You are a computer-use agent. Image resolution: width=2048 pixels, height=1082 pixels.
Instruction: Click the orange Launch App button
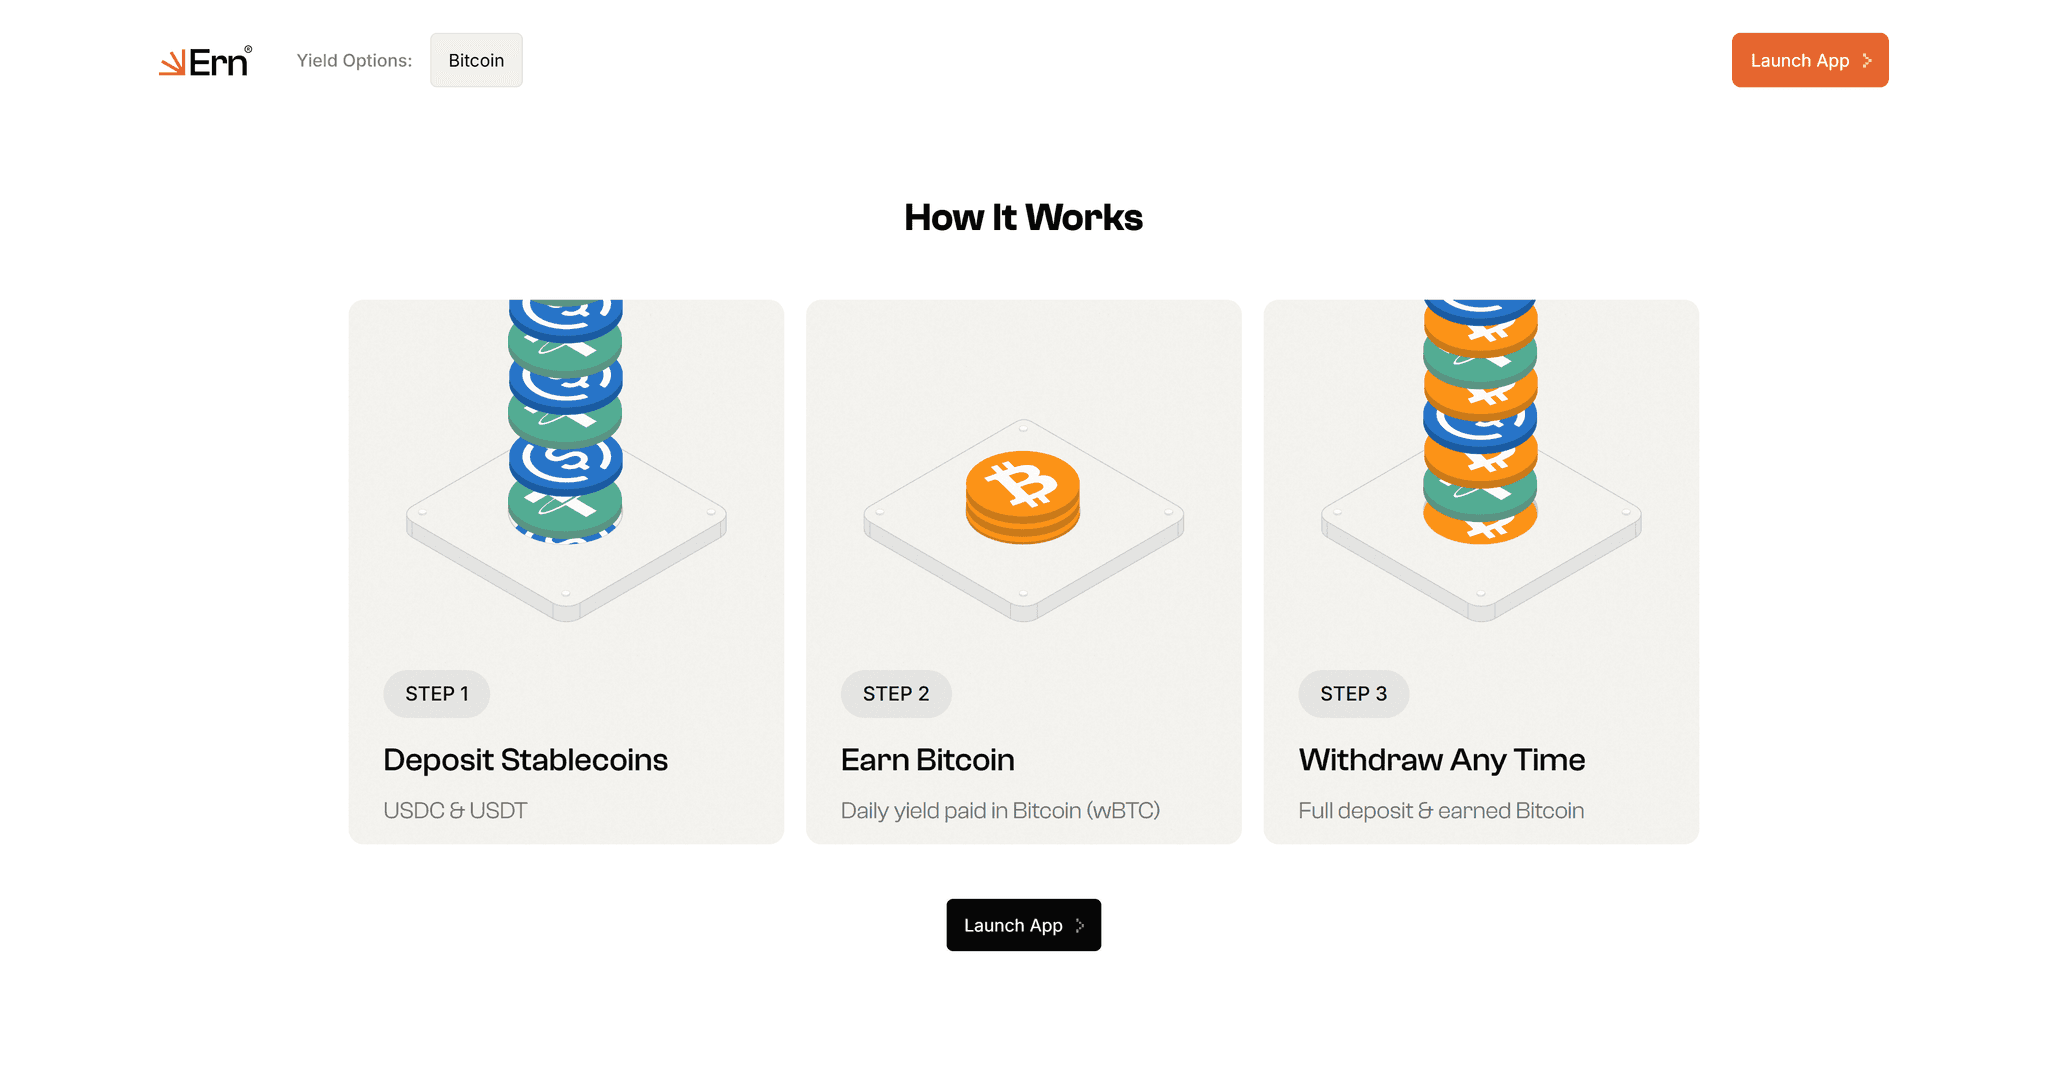(1810, 60)
